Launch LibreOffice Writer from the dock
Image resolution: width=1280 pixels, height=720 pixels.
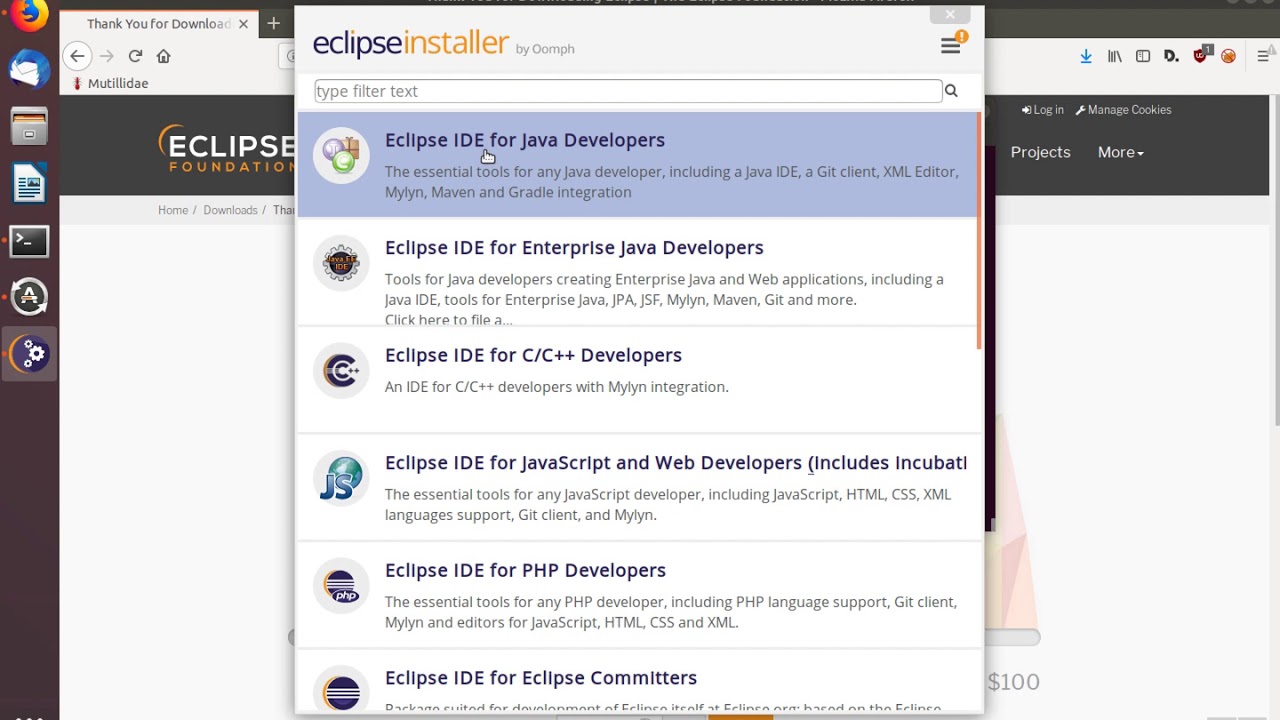click(29, 184)
